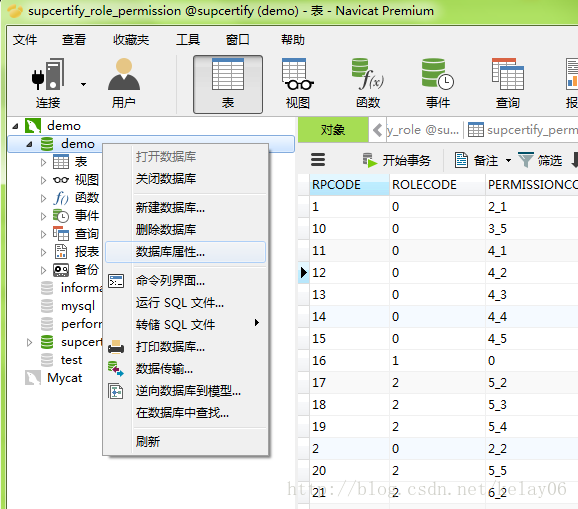This screenshot has height=509, width=578.
Task: Select the Table (表) toolbar button
Action: point(228,84)
